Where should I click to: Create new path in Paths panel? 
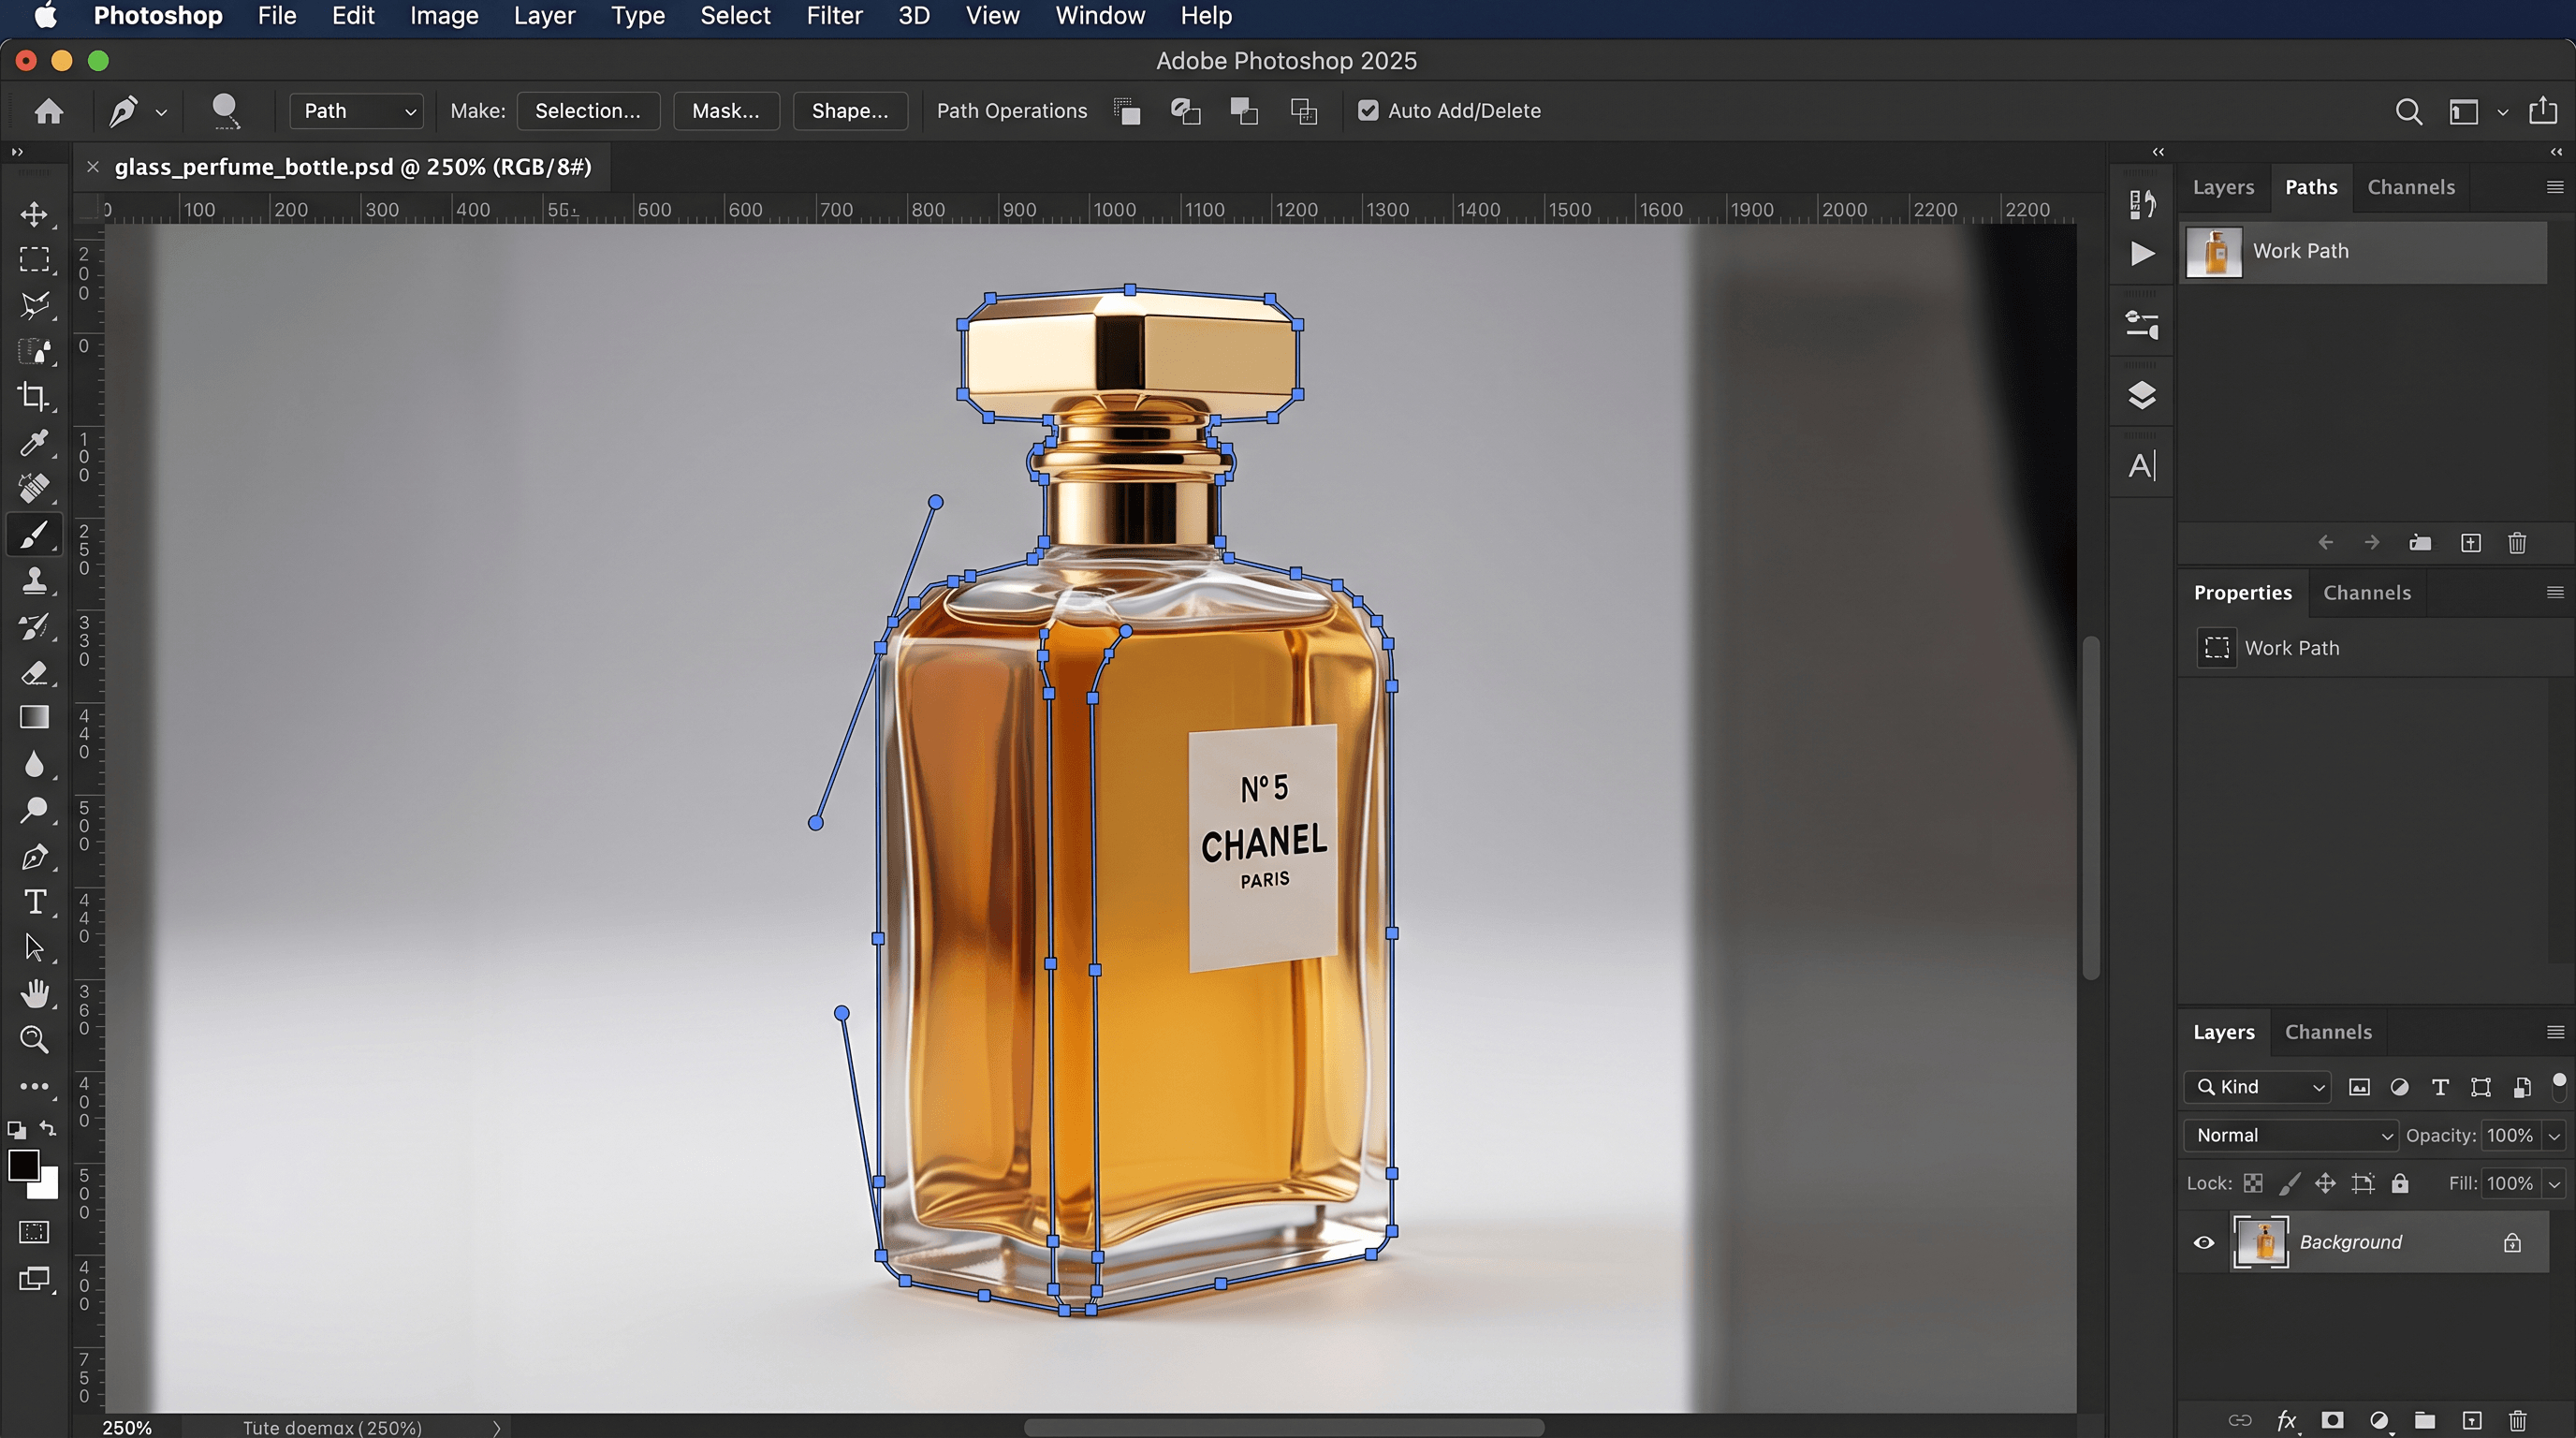[x=2470, y=543]
